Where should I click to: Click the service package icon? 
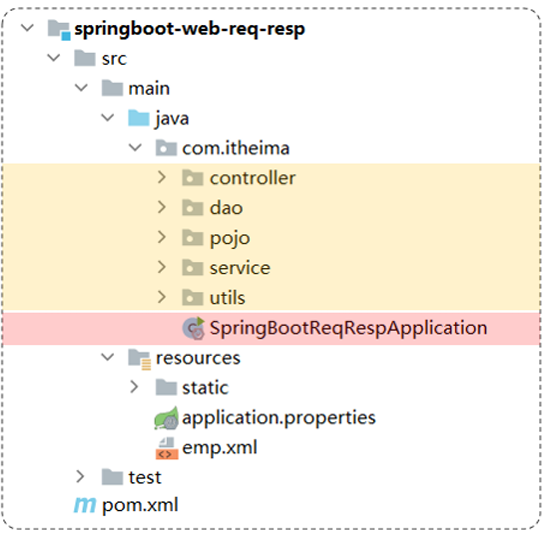193,268
